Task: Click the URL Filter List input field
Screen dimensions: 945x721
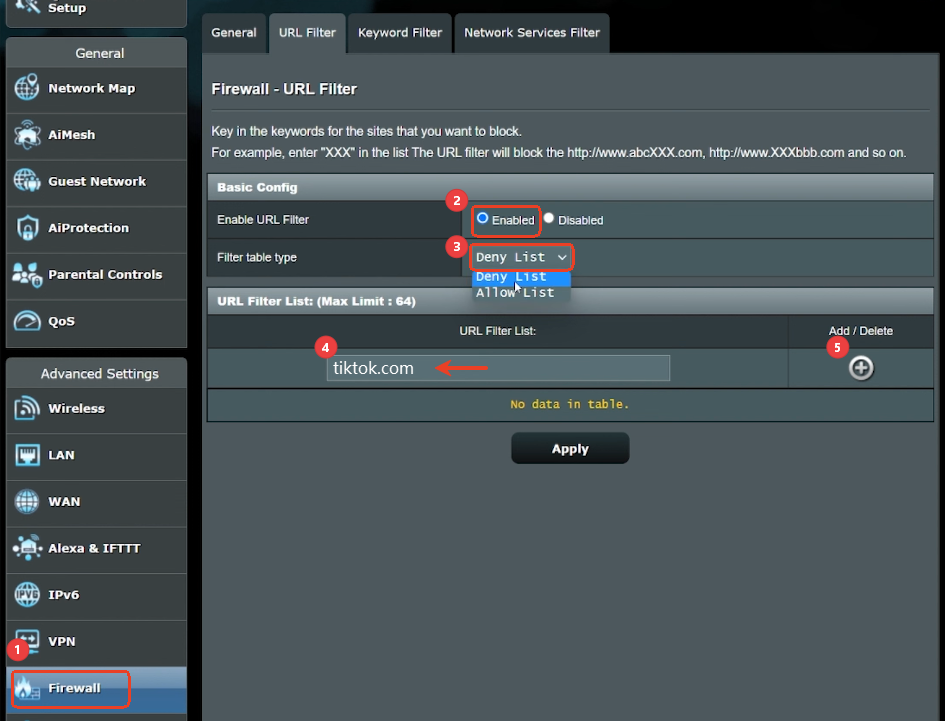Action: coord(498,367)
